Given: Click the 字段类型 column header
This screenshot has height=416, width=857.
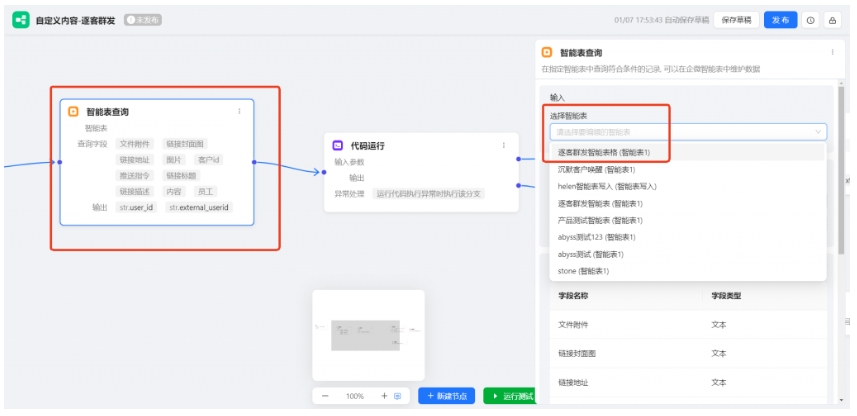Looking at the screenshot, I should coord(726,296).
